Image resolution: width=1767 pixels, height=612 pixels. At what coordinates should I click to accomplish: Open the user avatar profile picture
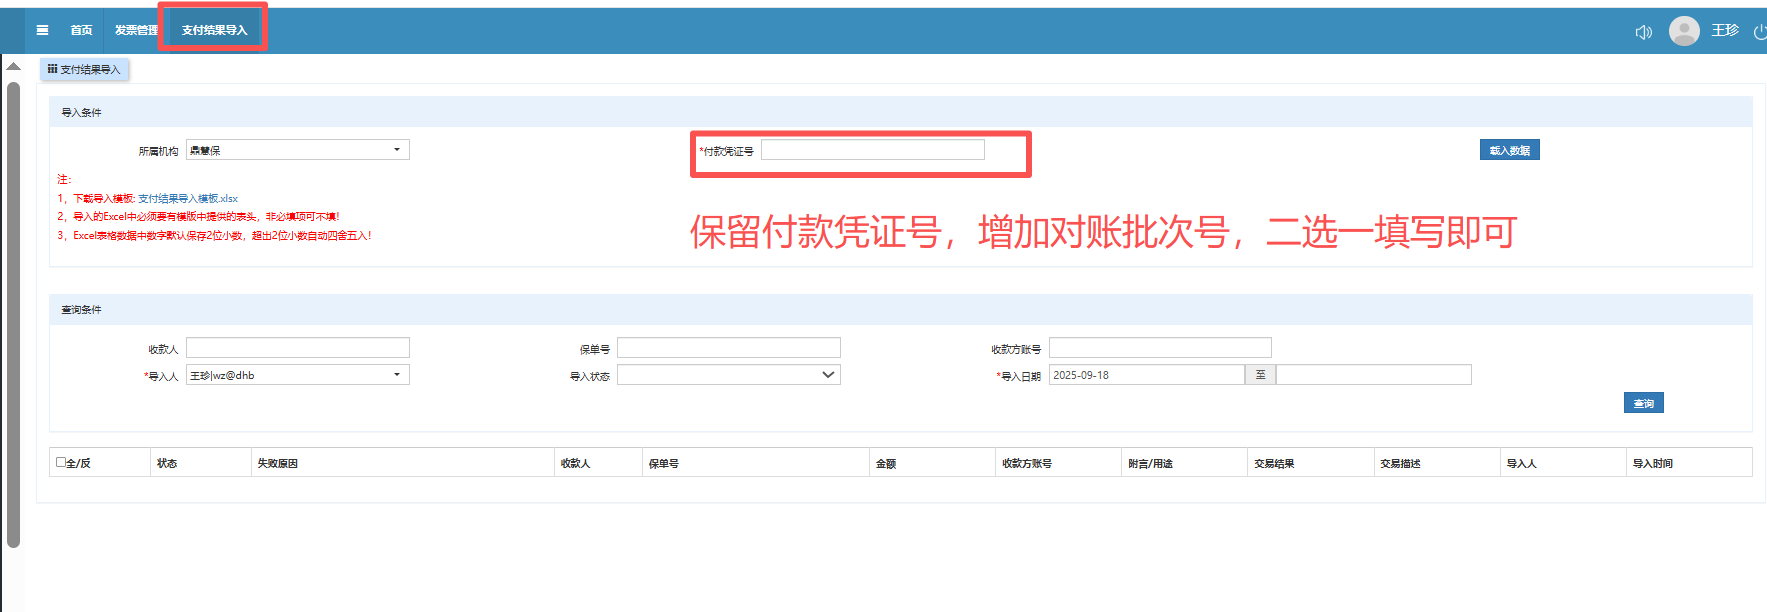tap(1684, 31)
